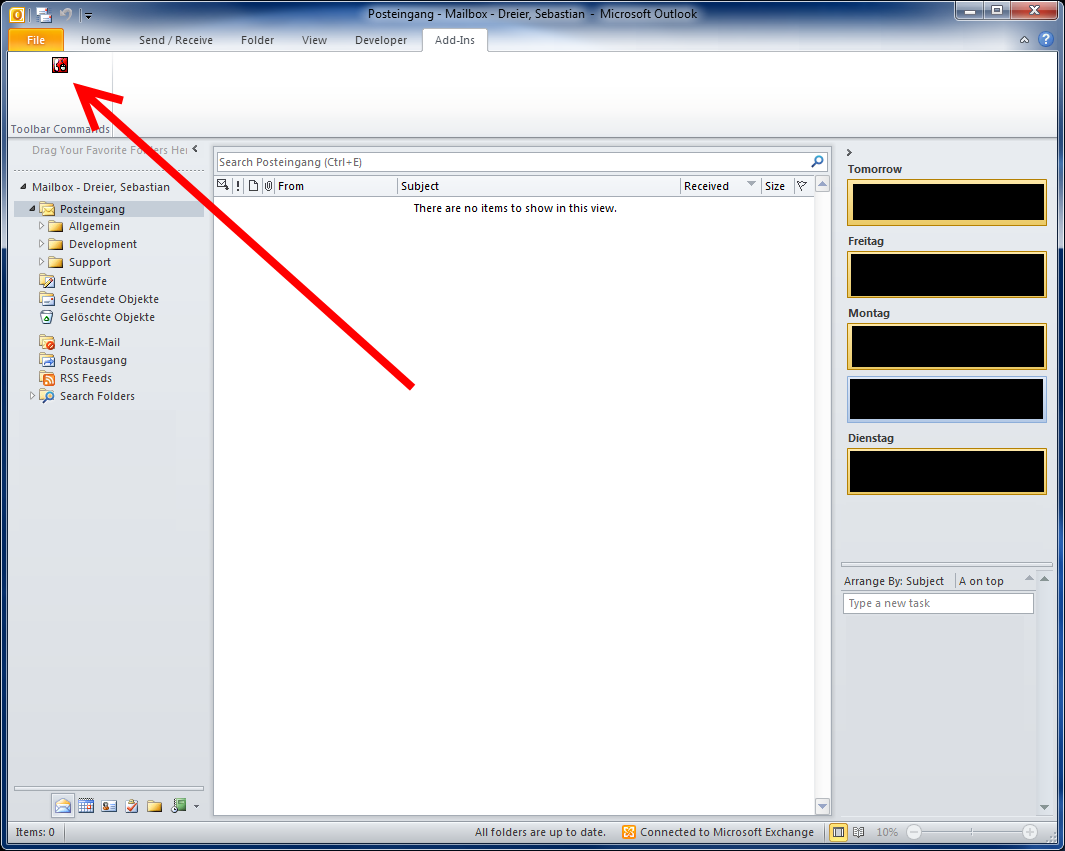The image size is (1065, 851).
Task: Click the Outlook Help question mark icon
Action: click(x=1045, y=40)
